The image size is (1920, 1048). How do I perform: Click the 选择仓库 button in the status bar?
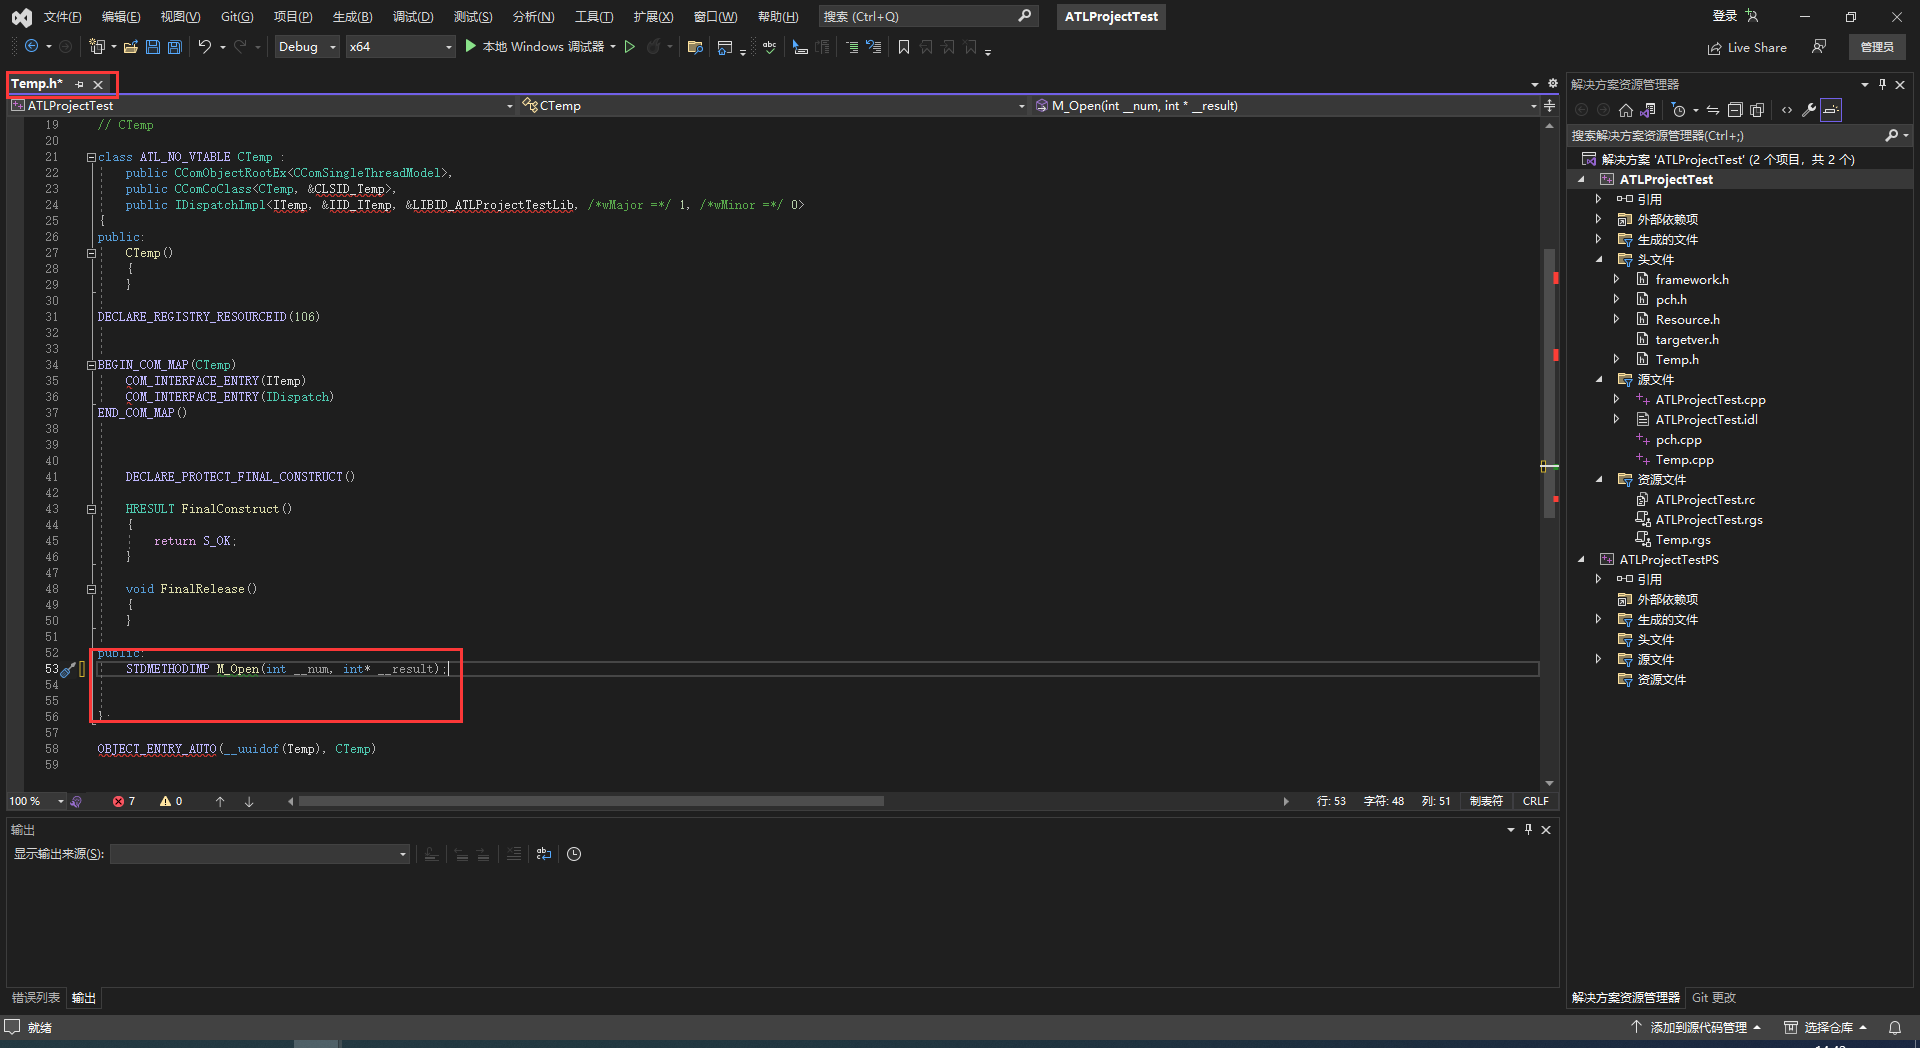pyautogui.click(x=1826, y=1027)
